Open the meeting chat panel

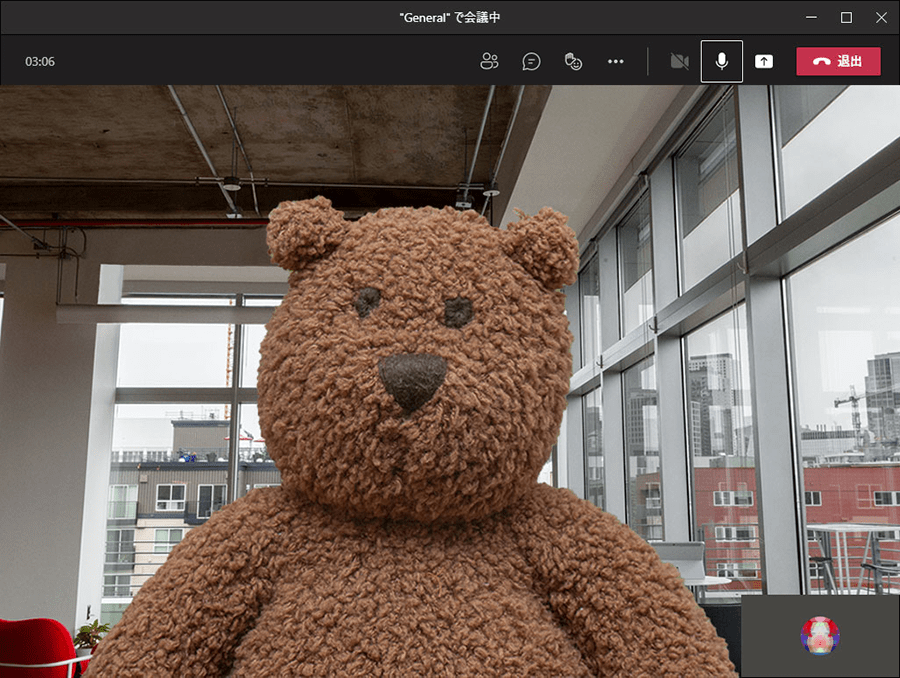click(531, 61)
